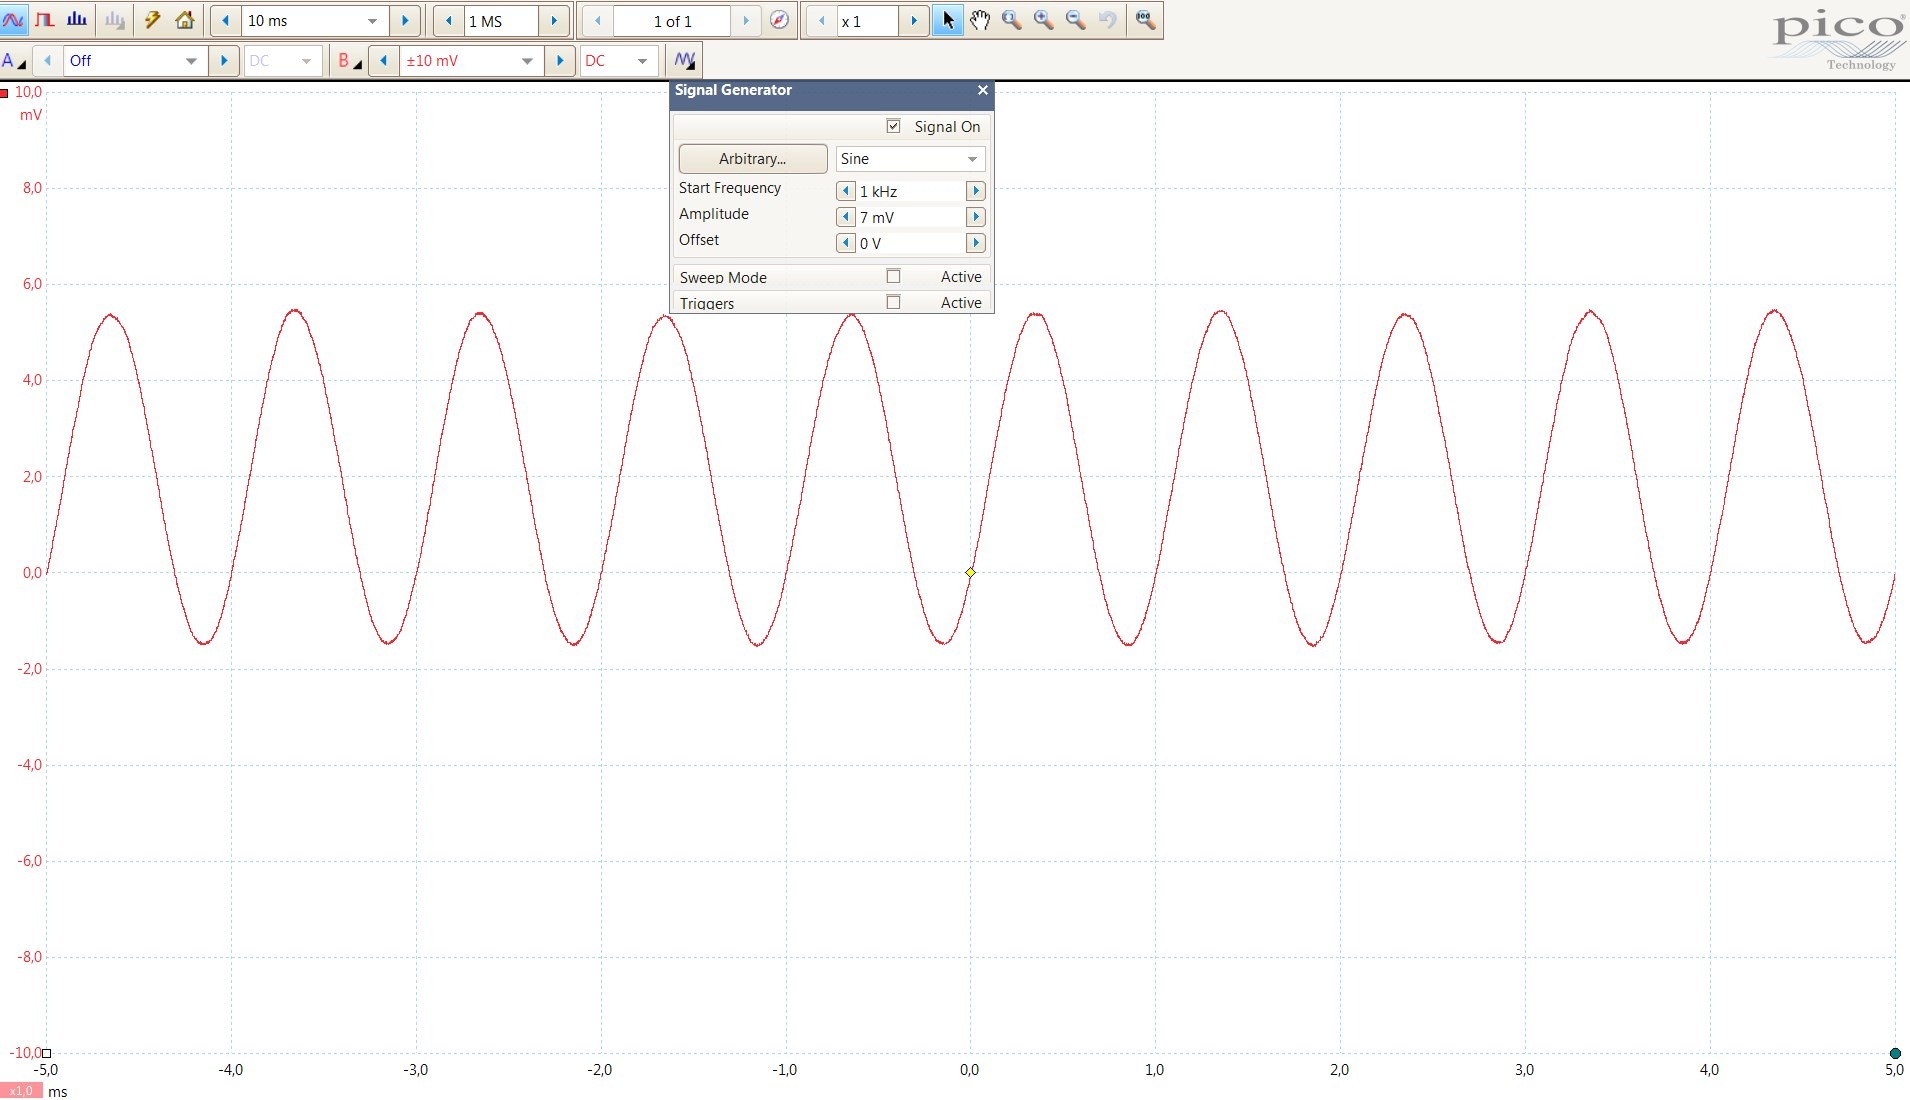Click the yellow trigger marker diamond
Screen dimensions: 1910x1100
tap(970, 572)
